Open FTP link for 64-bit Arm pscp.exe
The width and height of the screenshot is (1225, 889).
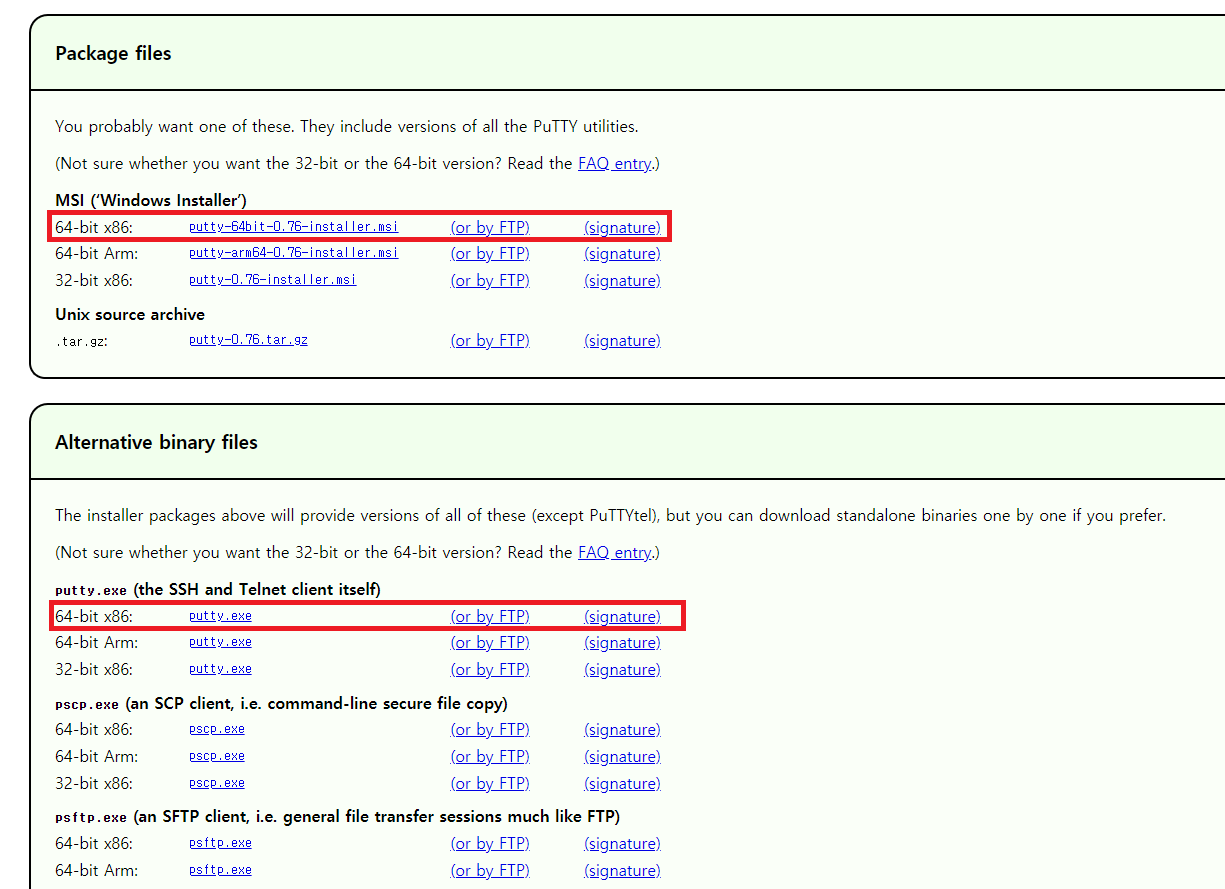click(490, 757)
